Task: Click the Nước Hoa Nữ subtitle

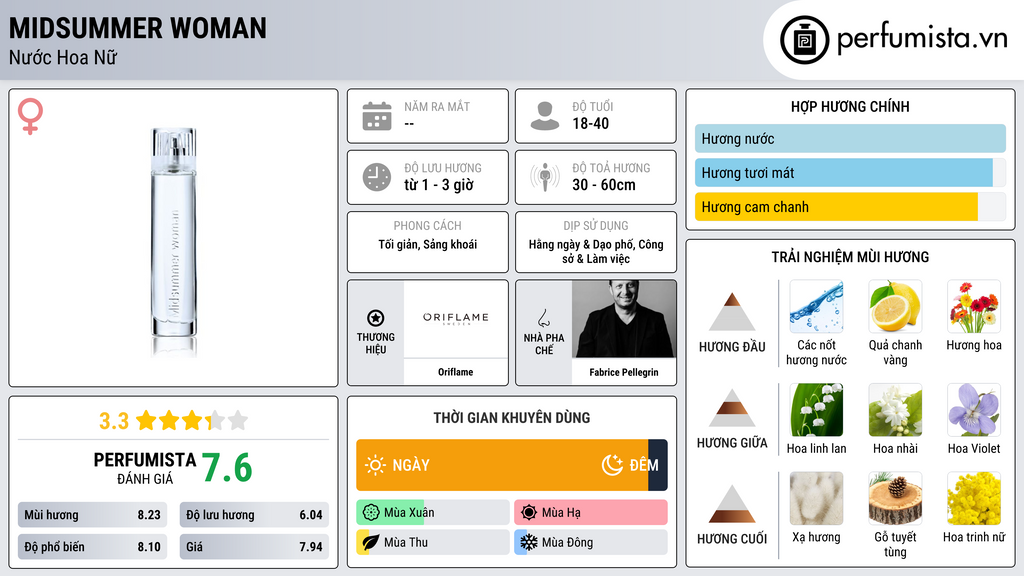Action: (63, 57)
